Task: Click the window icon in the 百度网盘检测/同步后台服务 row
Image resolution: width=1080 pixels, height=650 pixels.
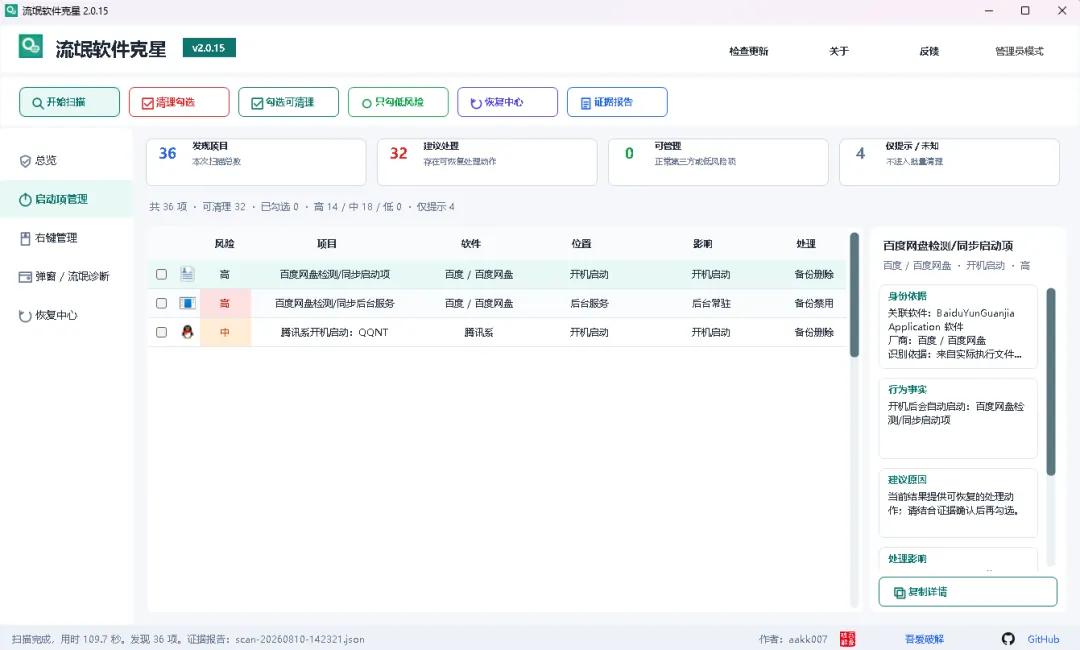Action: [x=187, y=303]
